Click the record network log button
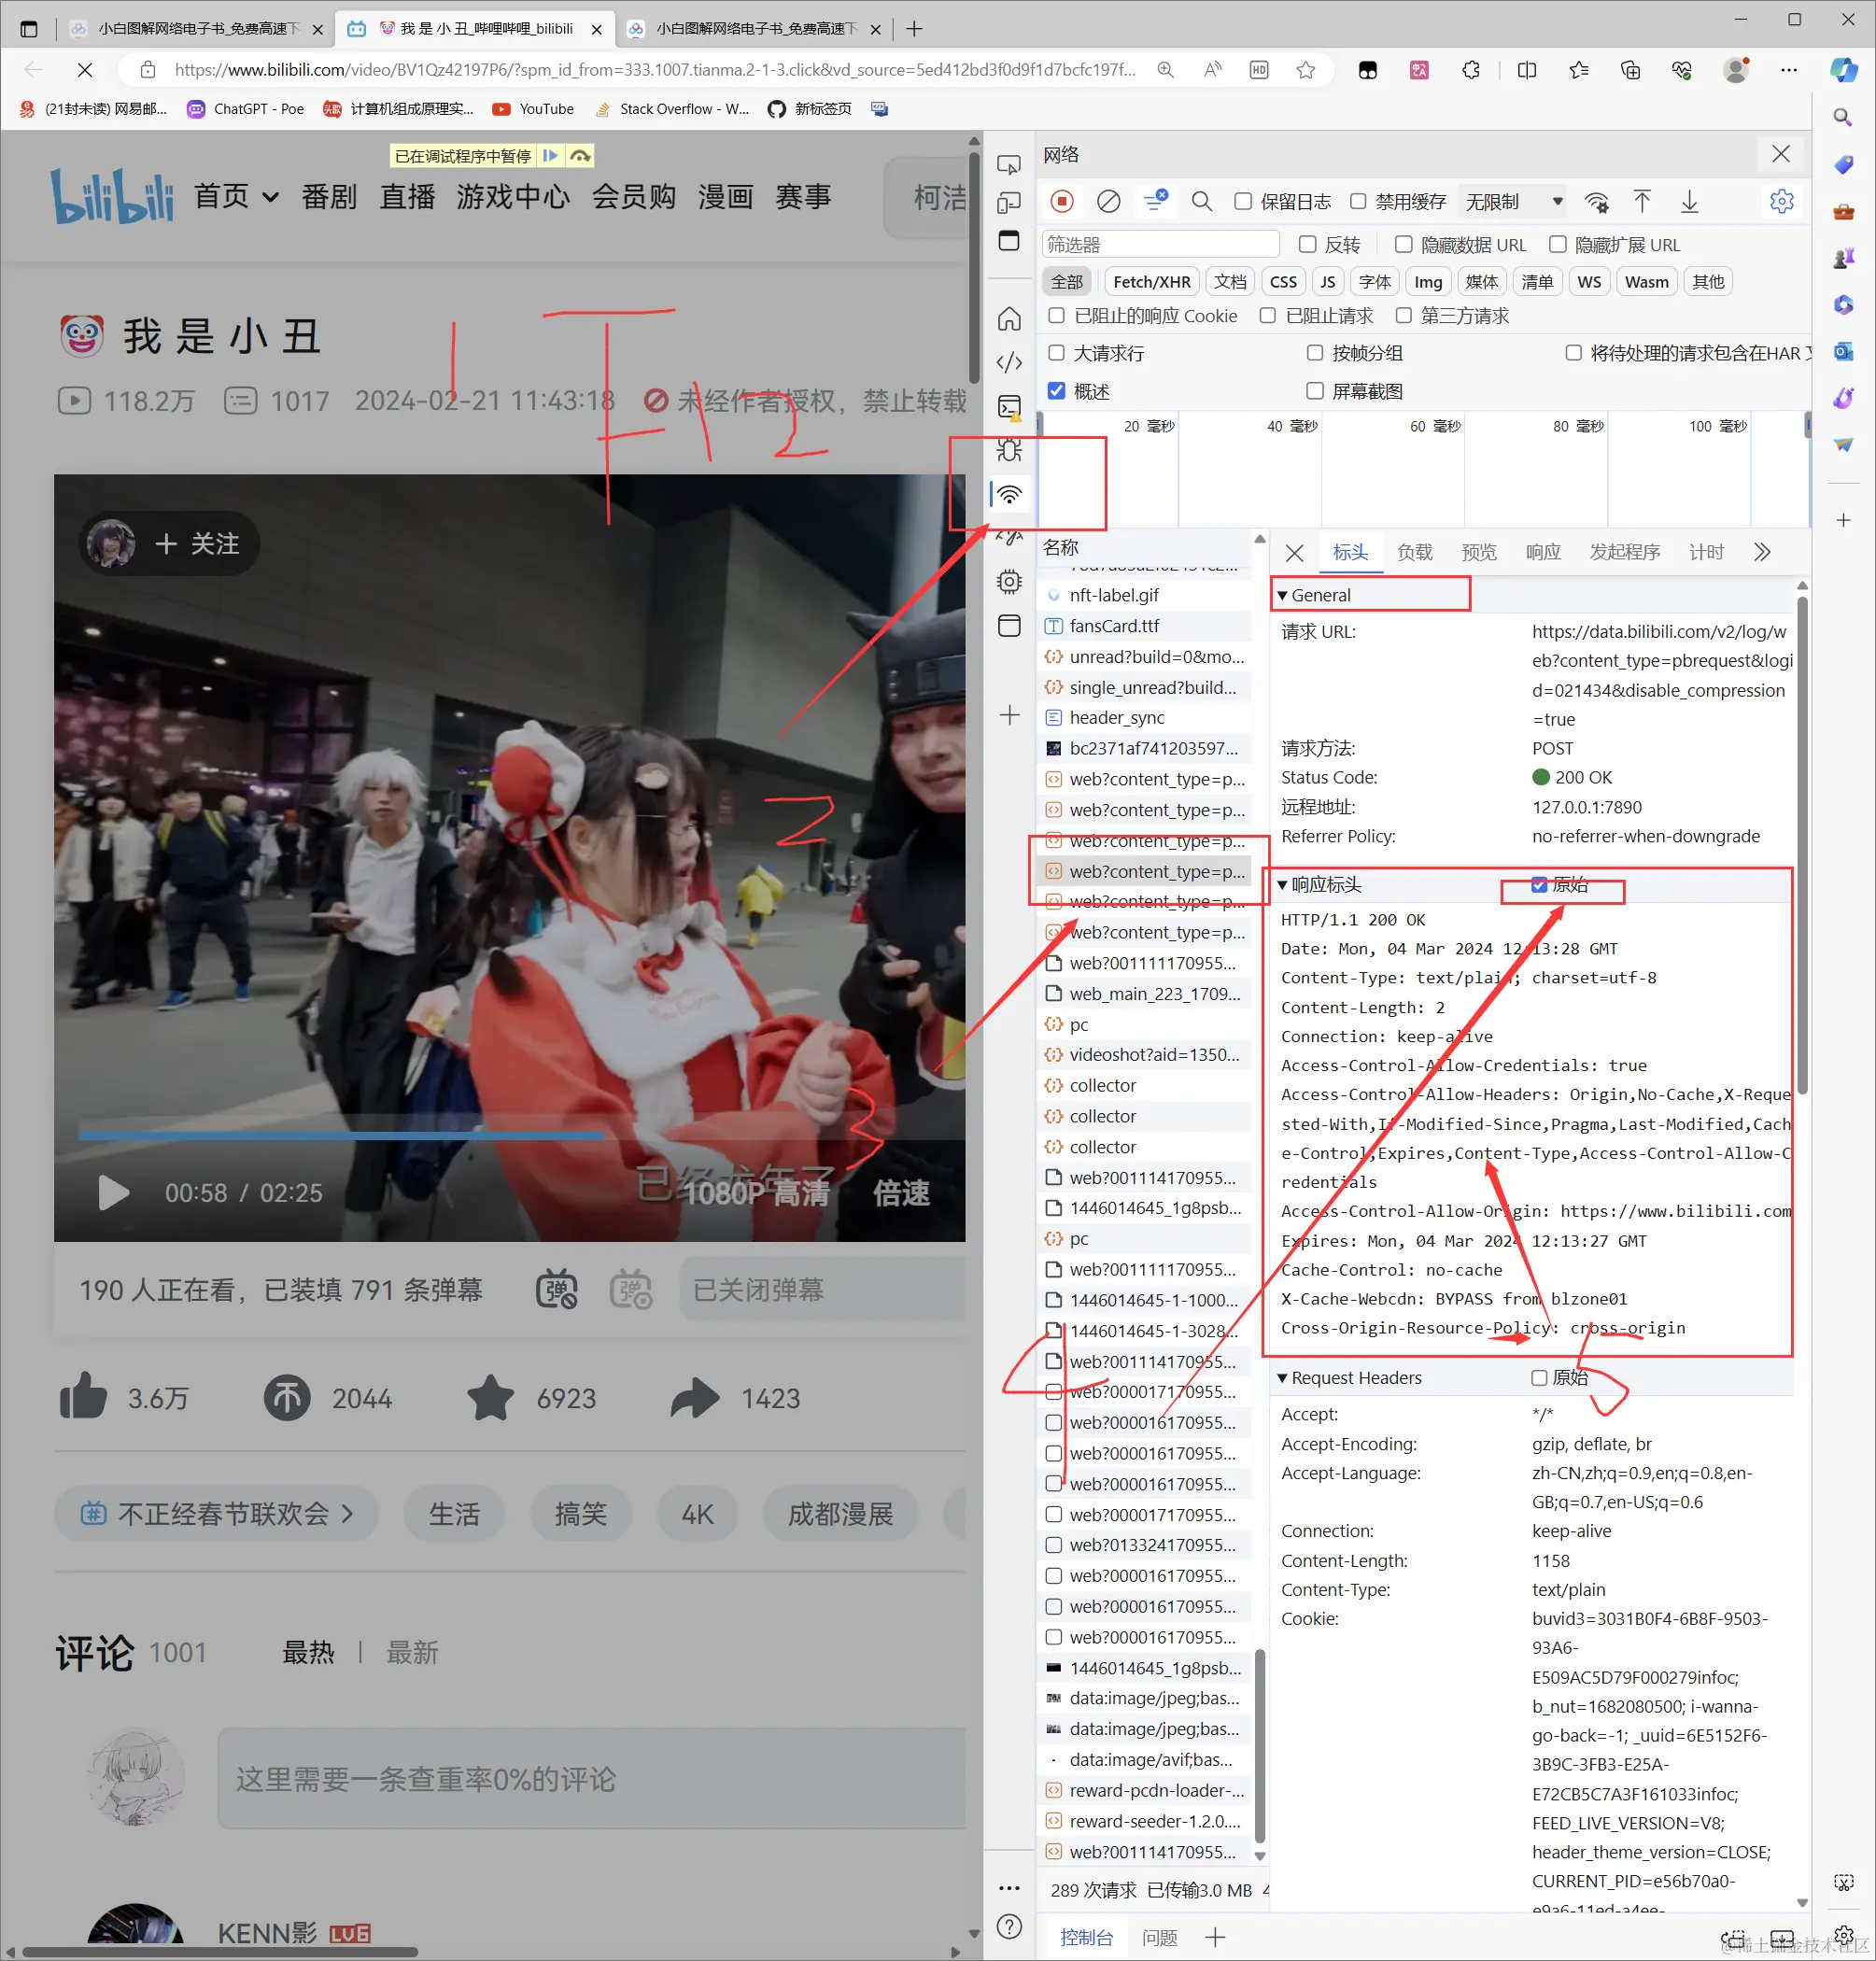Image resolution: width=1876 pixels, height=1961 pixels. point(1062,202)
